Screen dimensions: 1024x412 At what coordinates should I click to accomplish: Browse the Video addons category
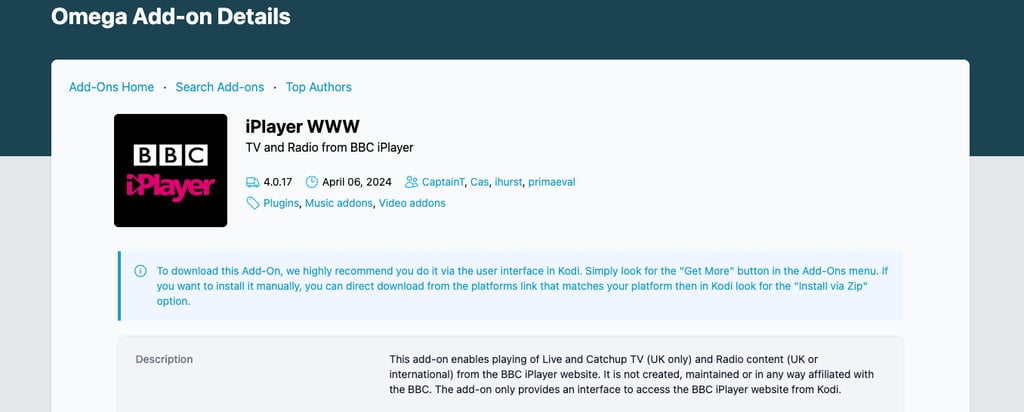coord(412,203)
